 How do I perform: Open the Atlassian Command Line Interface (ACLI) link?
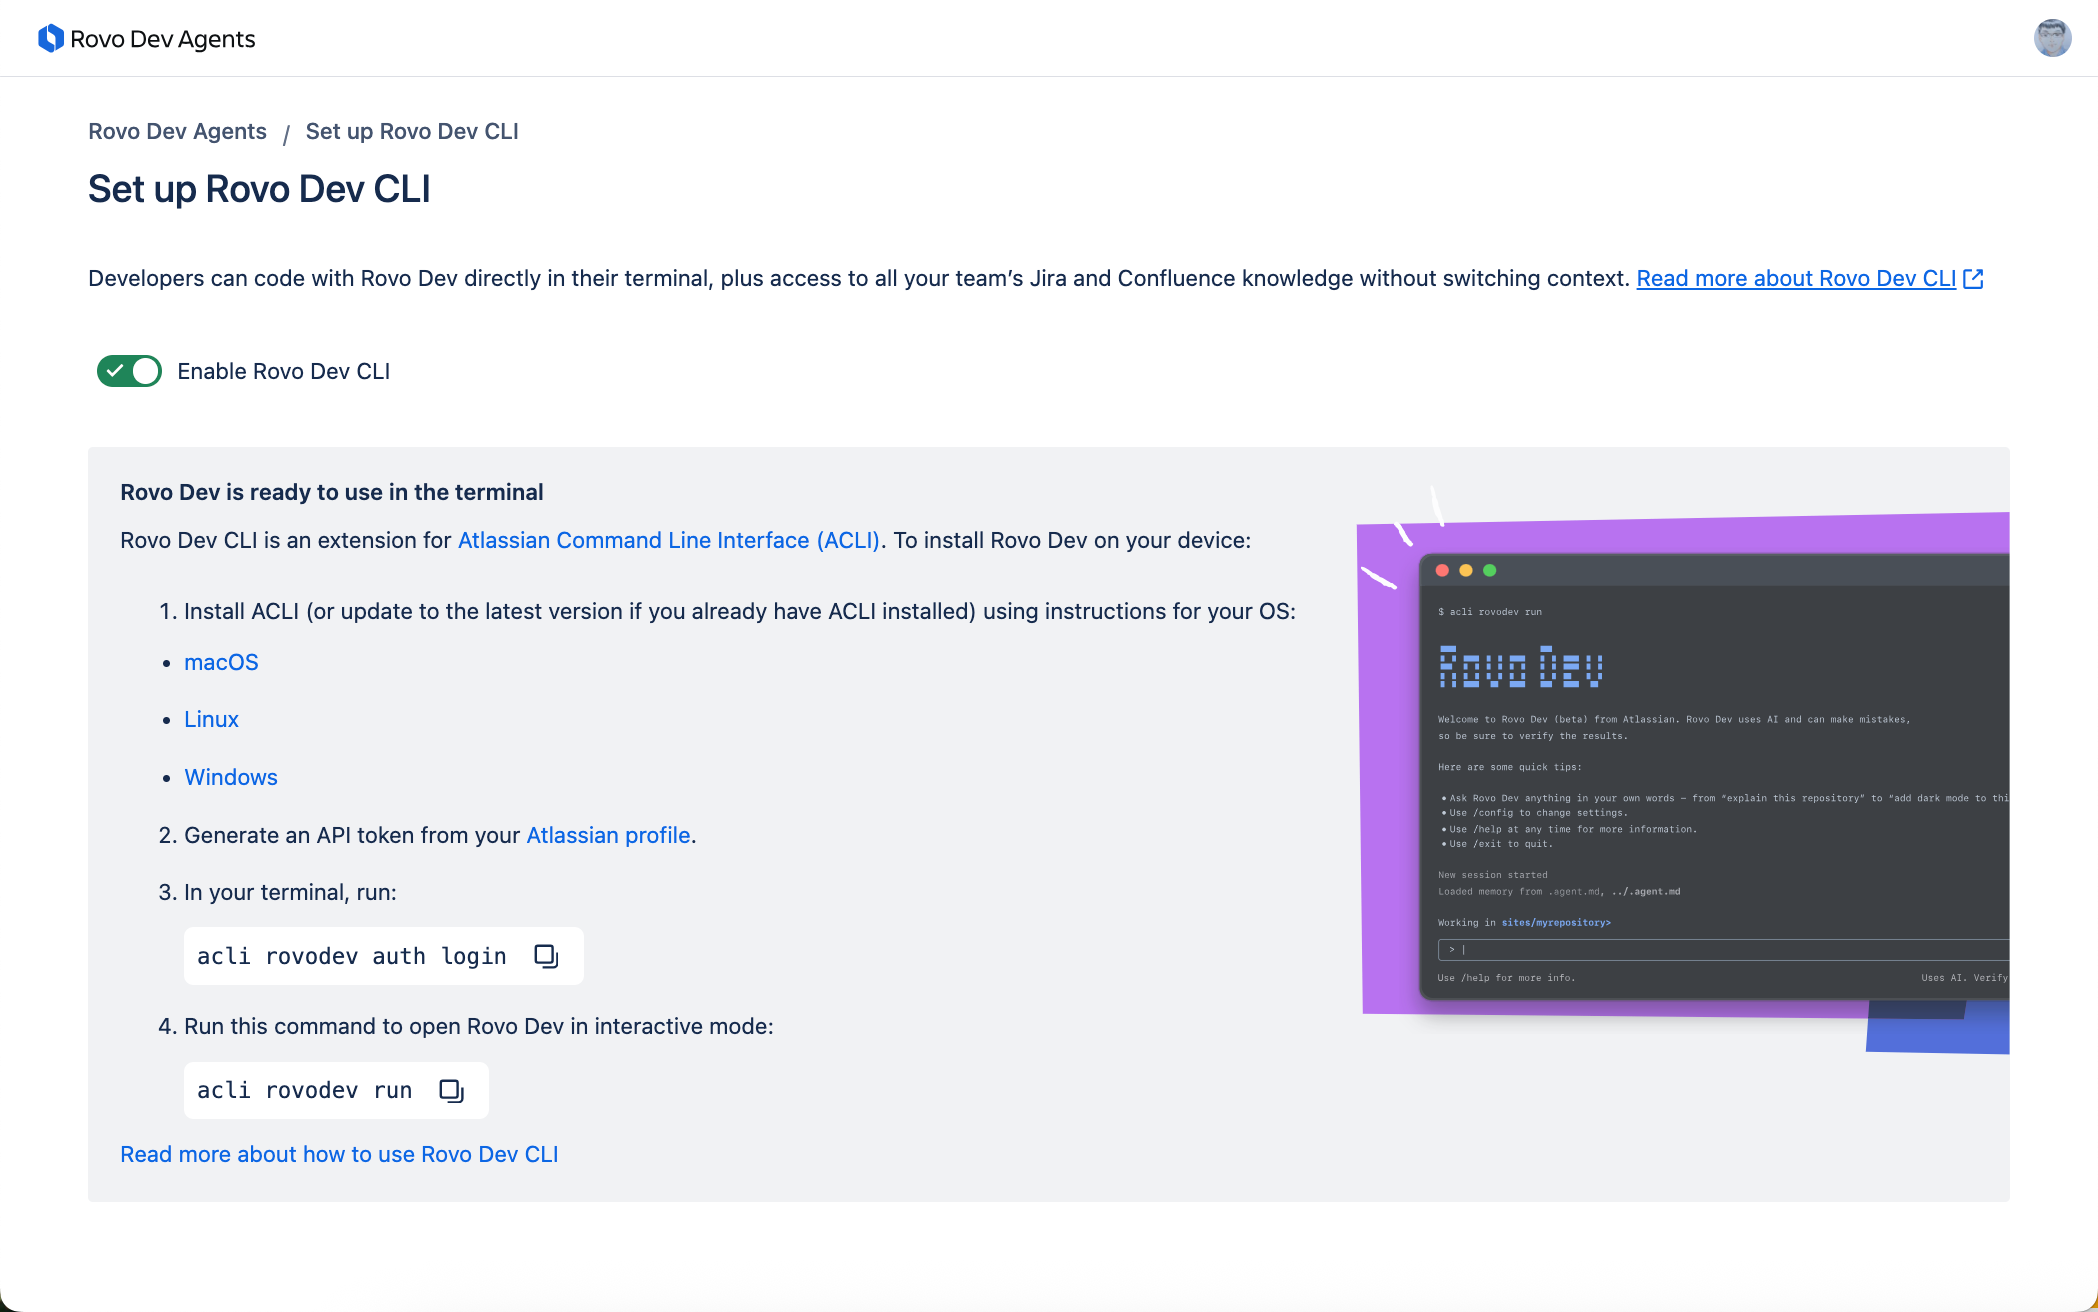pos(669,540)
